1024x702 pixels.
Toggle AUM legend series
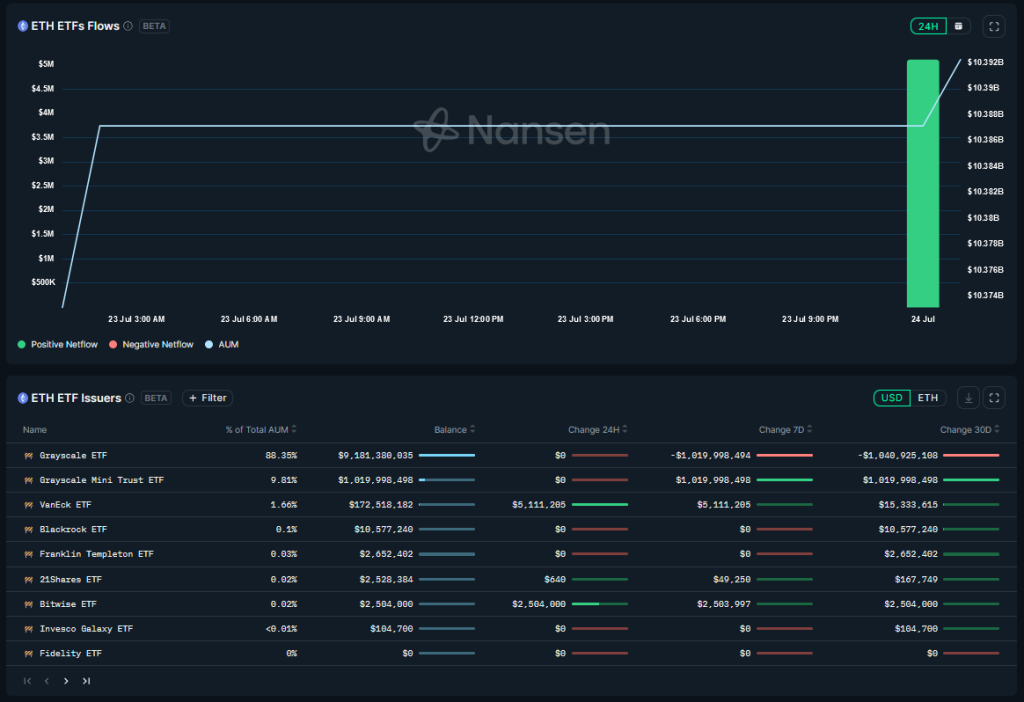point(221,344)
